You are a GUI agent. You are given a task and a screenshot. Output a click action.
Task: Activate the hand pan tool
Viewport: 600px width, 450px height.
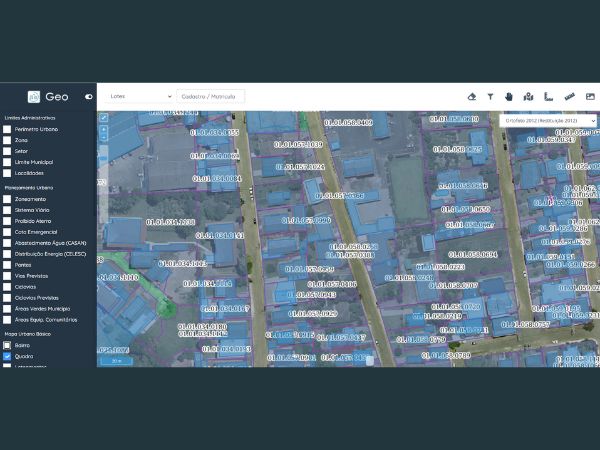(x=509, y=97)
